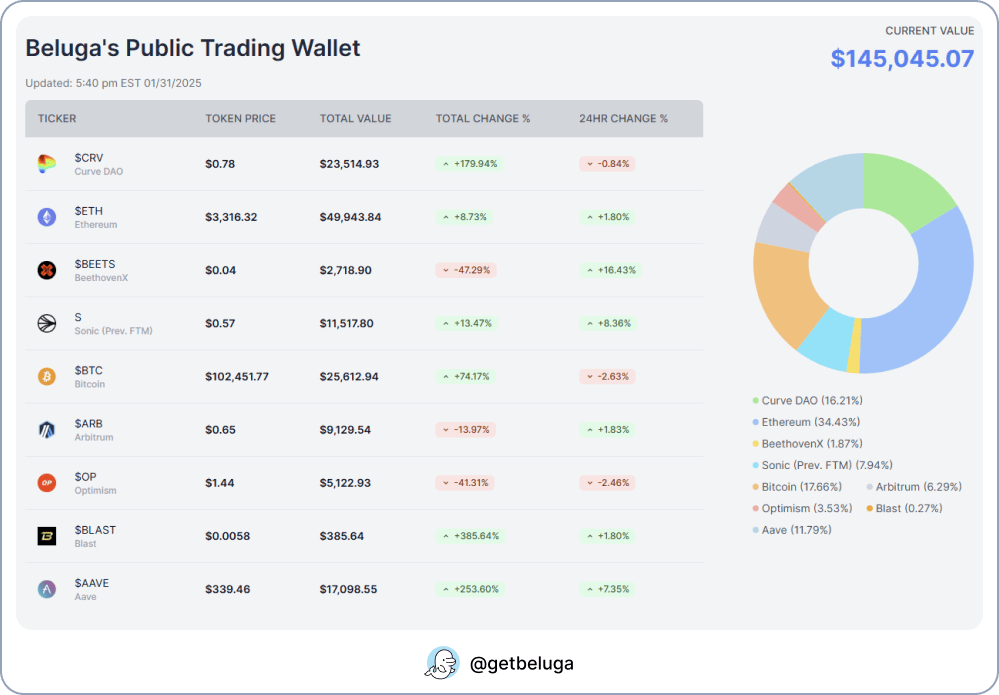Click the $145,045.07 current value
The width and height of the screenshot is (999, 695).
tap(902, 59)
